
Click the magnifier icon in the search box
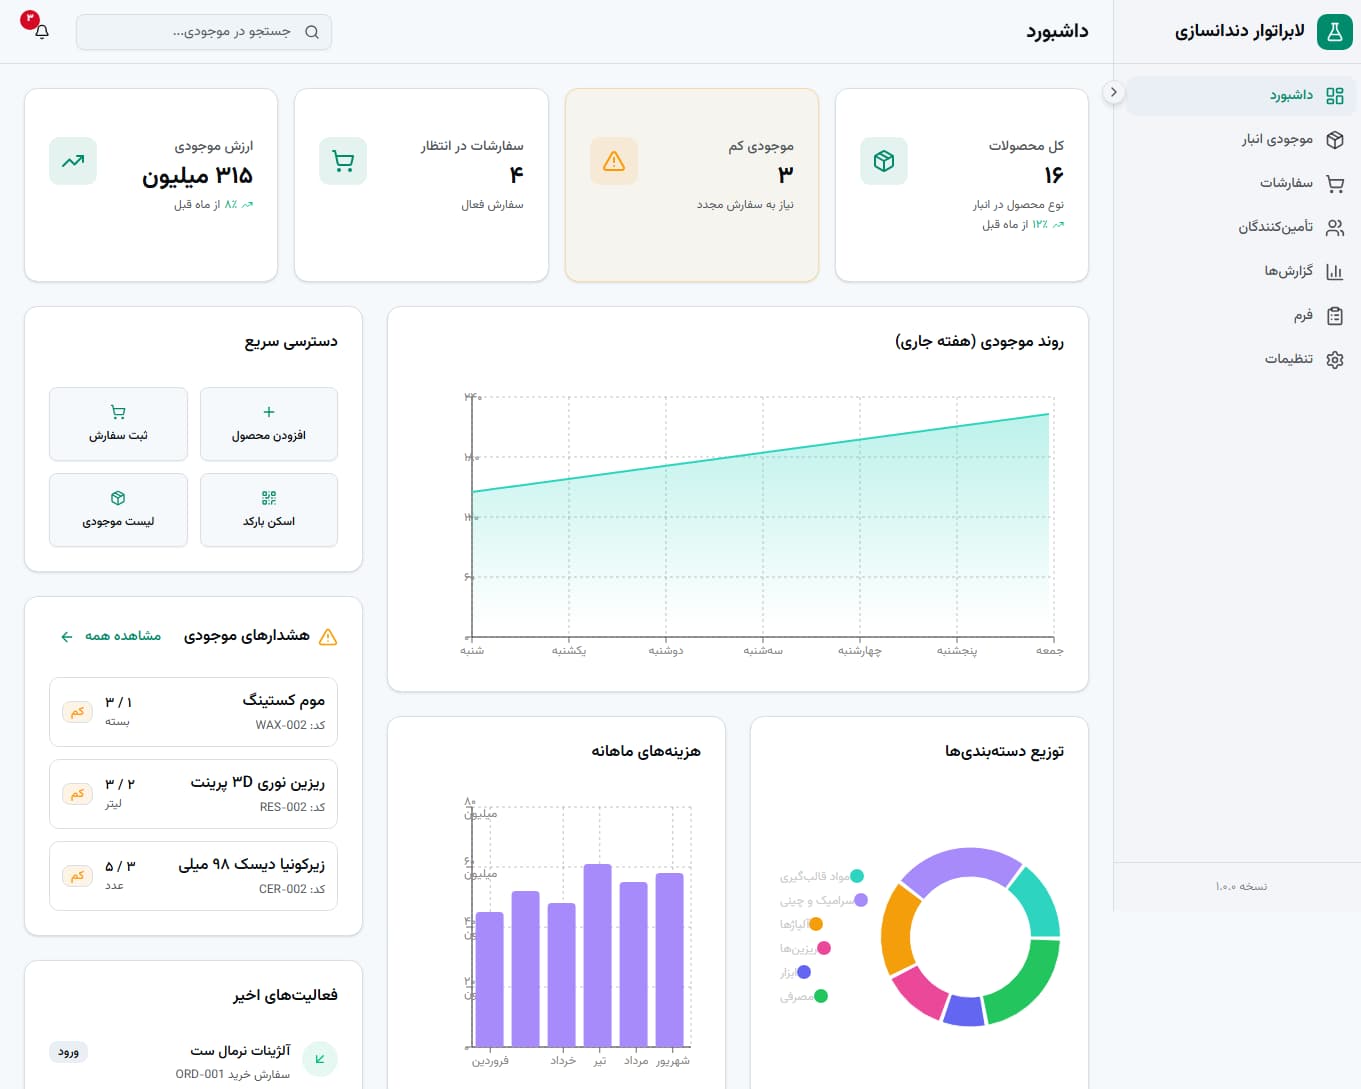(x=312, y=32)
